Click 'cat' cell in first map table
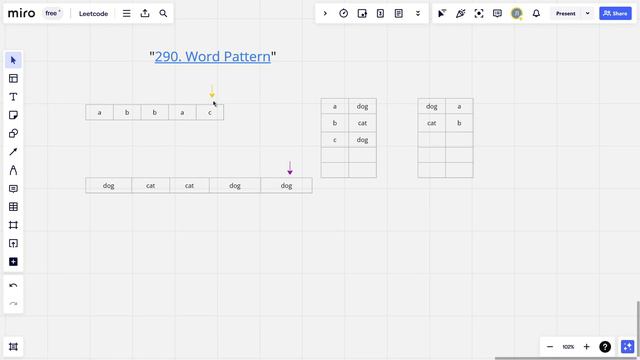The width and height of the screenshot is (640, 360). tap(362, 123)
